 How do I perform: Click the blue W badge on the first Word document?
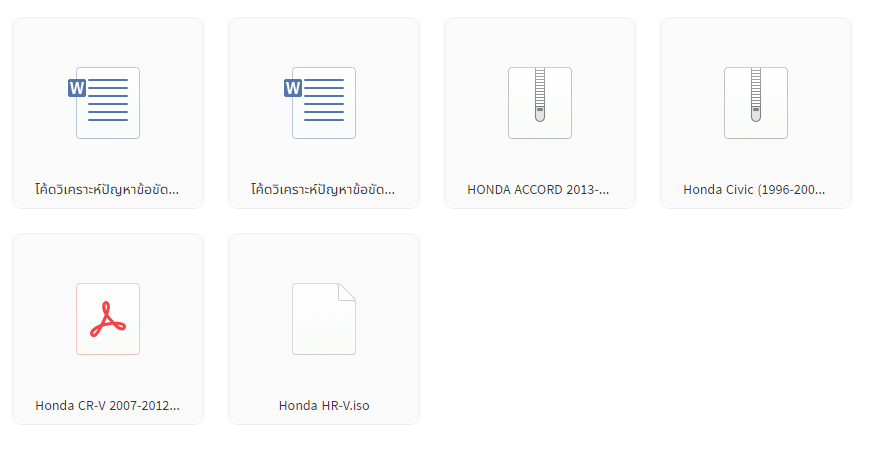(77, 88)
